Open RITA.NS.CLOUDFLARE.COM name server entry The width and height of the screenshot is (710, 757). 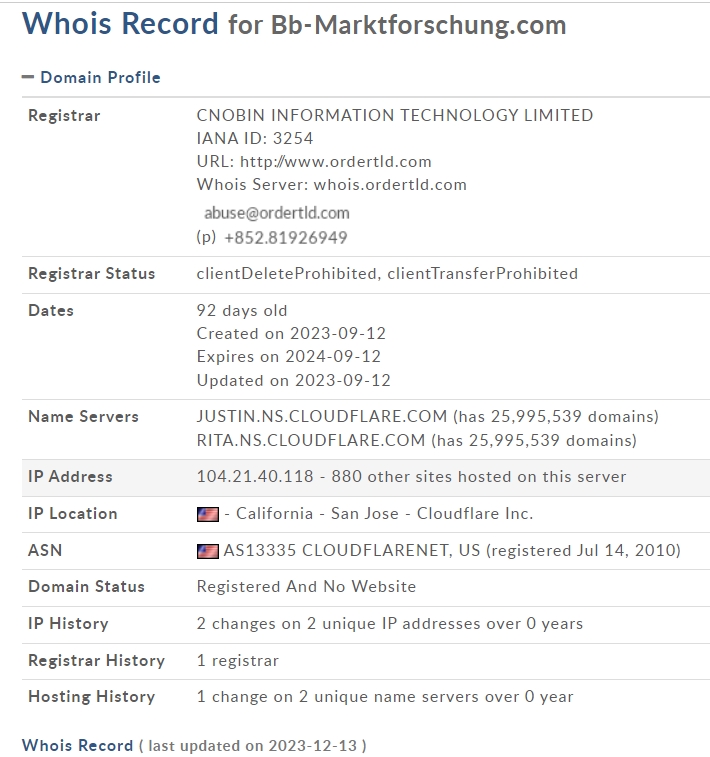click(311, 440)
